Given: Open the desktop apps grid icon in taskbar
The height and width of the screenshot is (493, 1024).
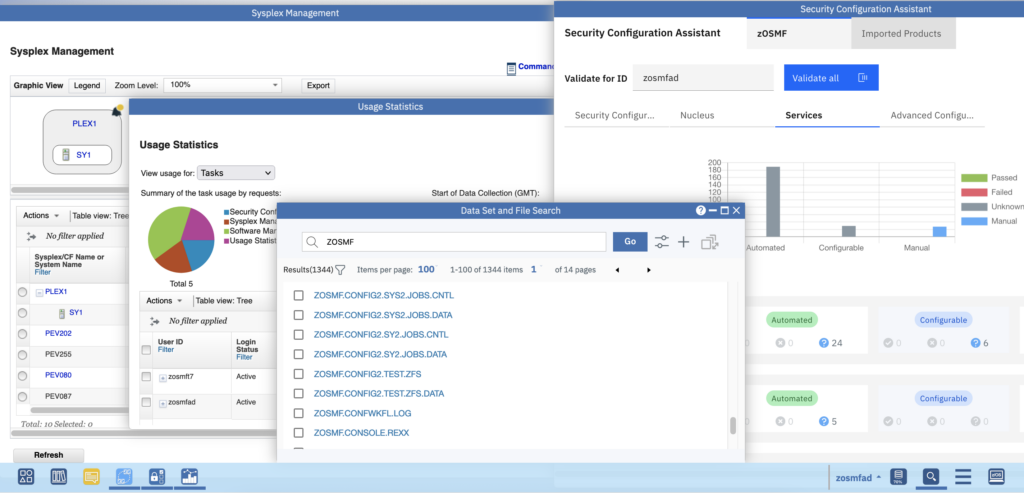Looking at the screenshot, I should tap(26, 477).
